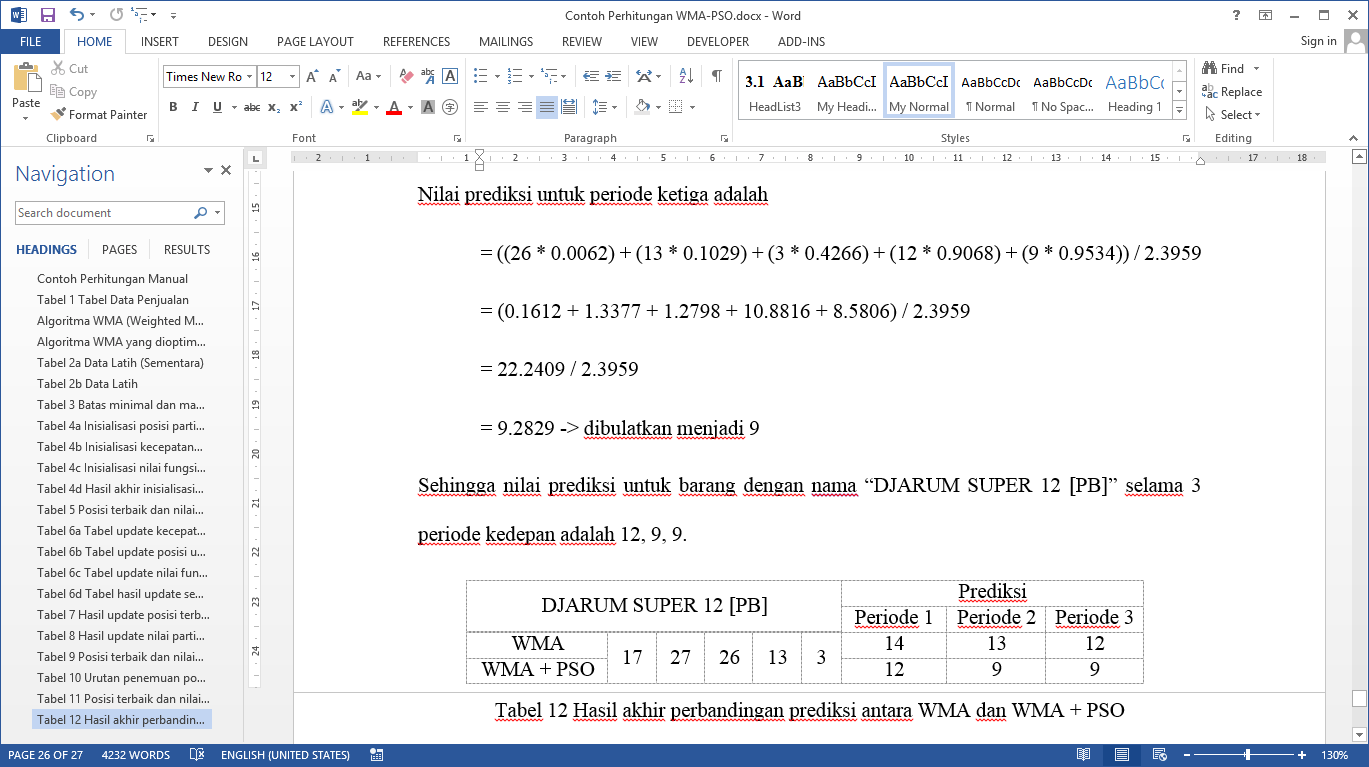Open the PAGE LAYOUT ribbon tab
Viewport: 1369px width, 767px height.
pyautogui.click(x=315, y=42)
